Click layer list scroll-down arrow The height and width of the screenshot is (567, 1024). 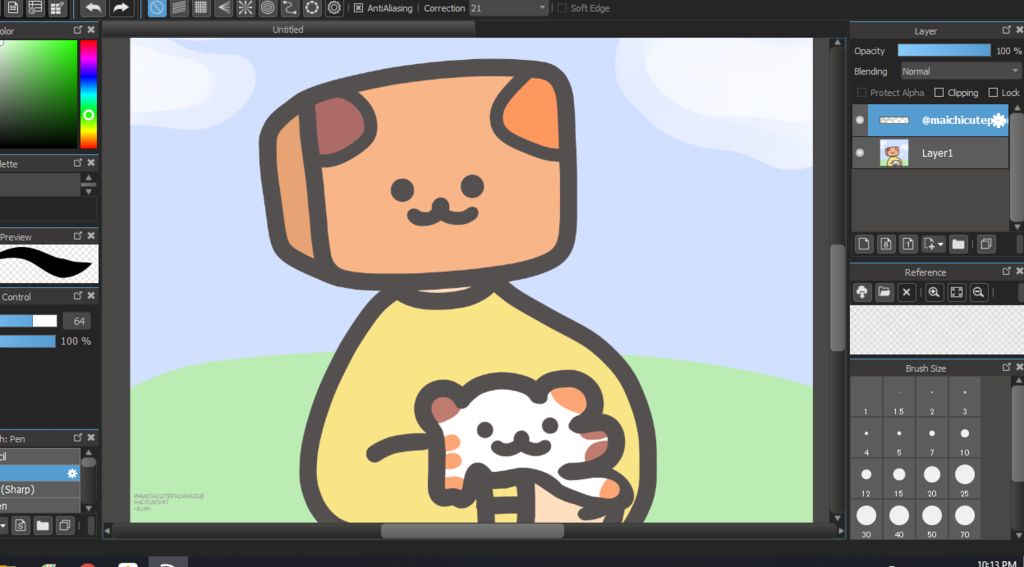1016,227
